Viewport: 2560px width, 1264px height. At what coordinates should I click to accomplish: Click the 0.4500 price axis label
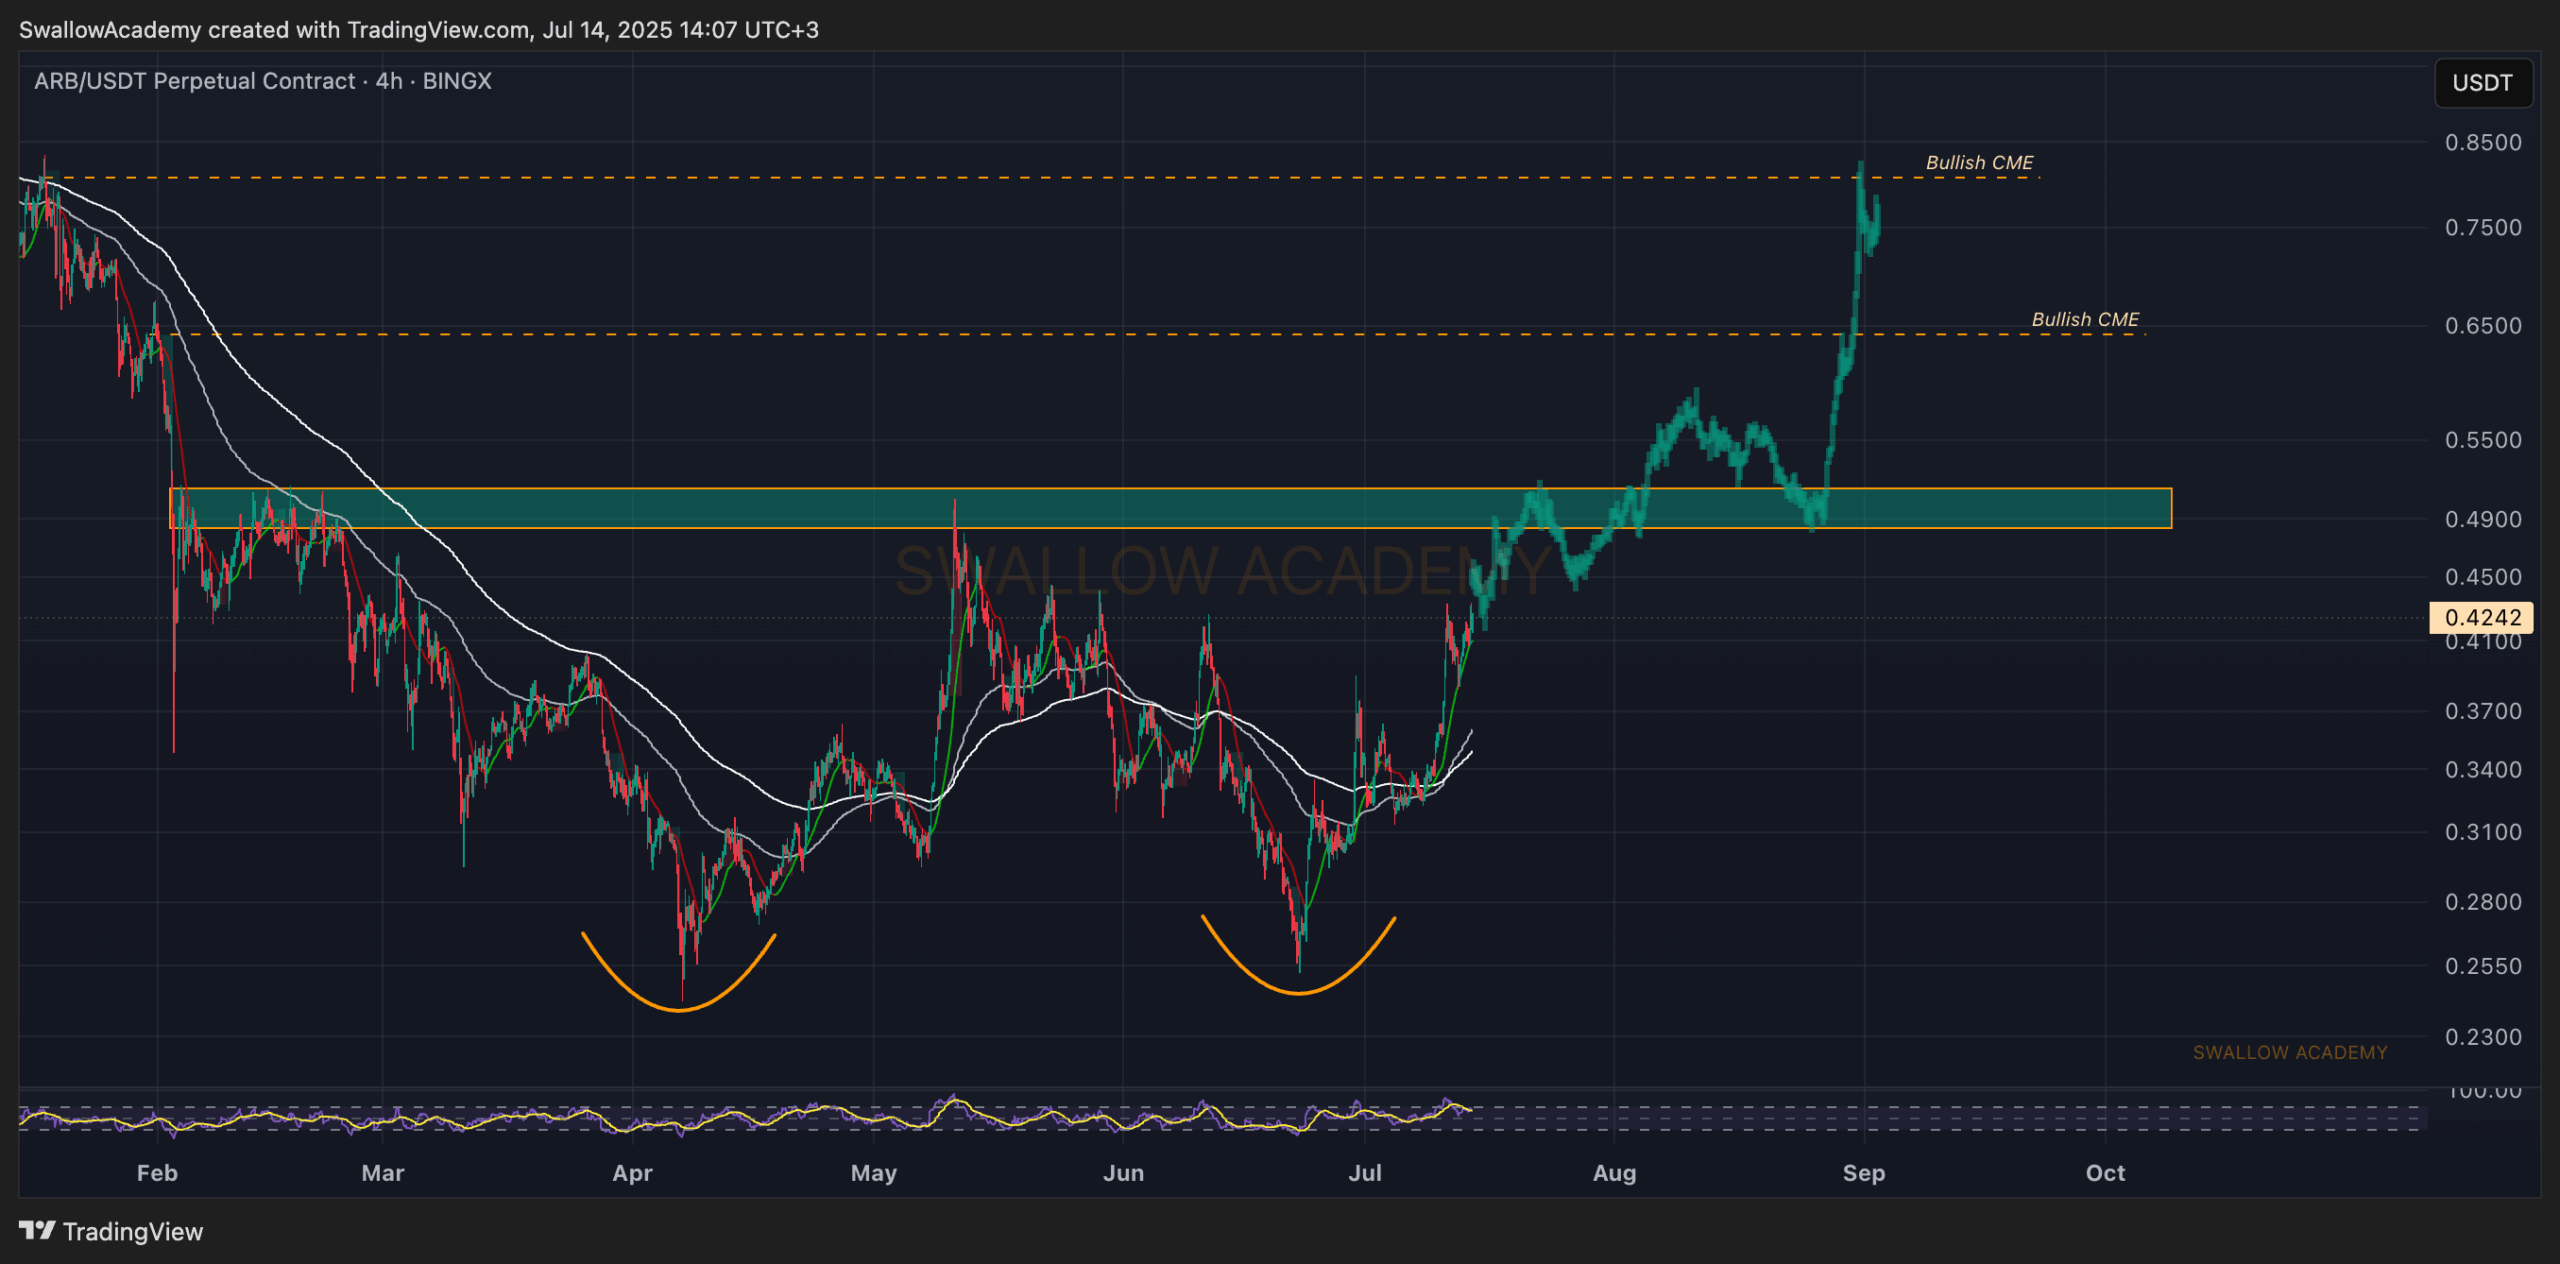click(2483, 577)
